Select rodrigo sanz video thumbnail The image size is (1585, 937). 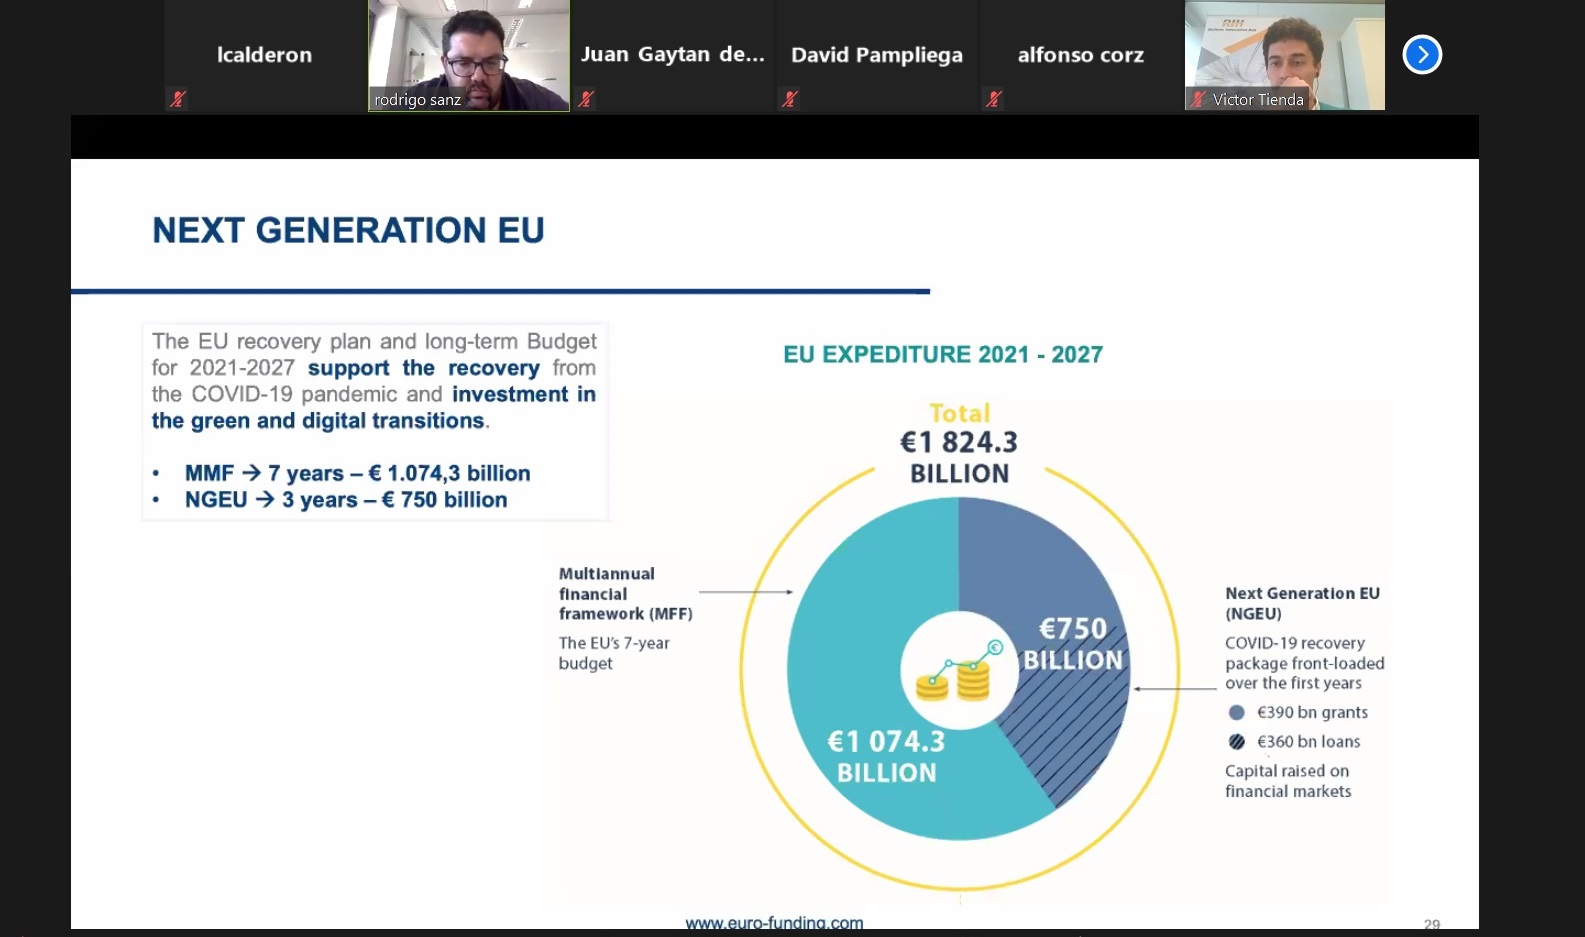tap(469, 55)
